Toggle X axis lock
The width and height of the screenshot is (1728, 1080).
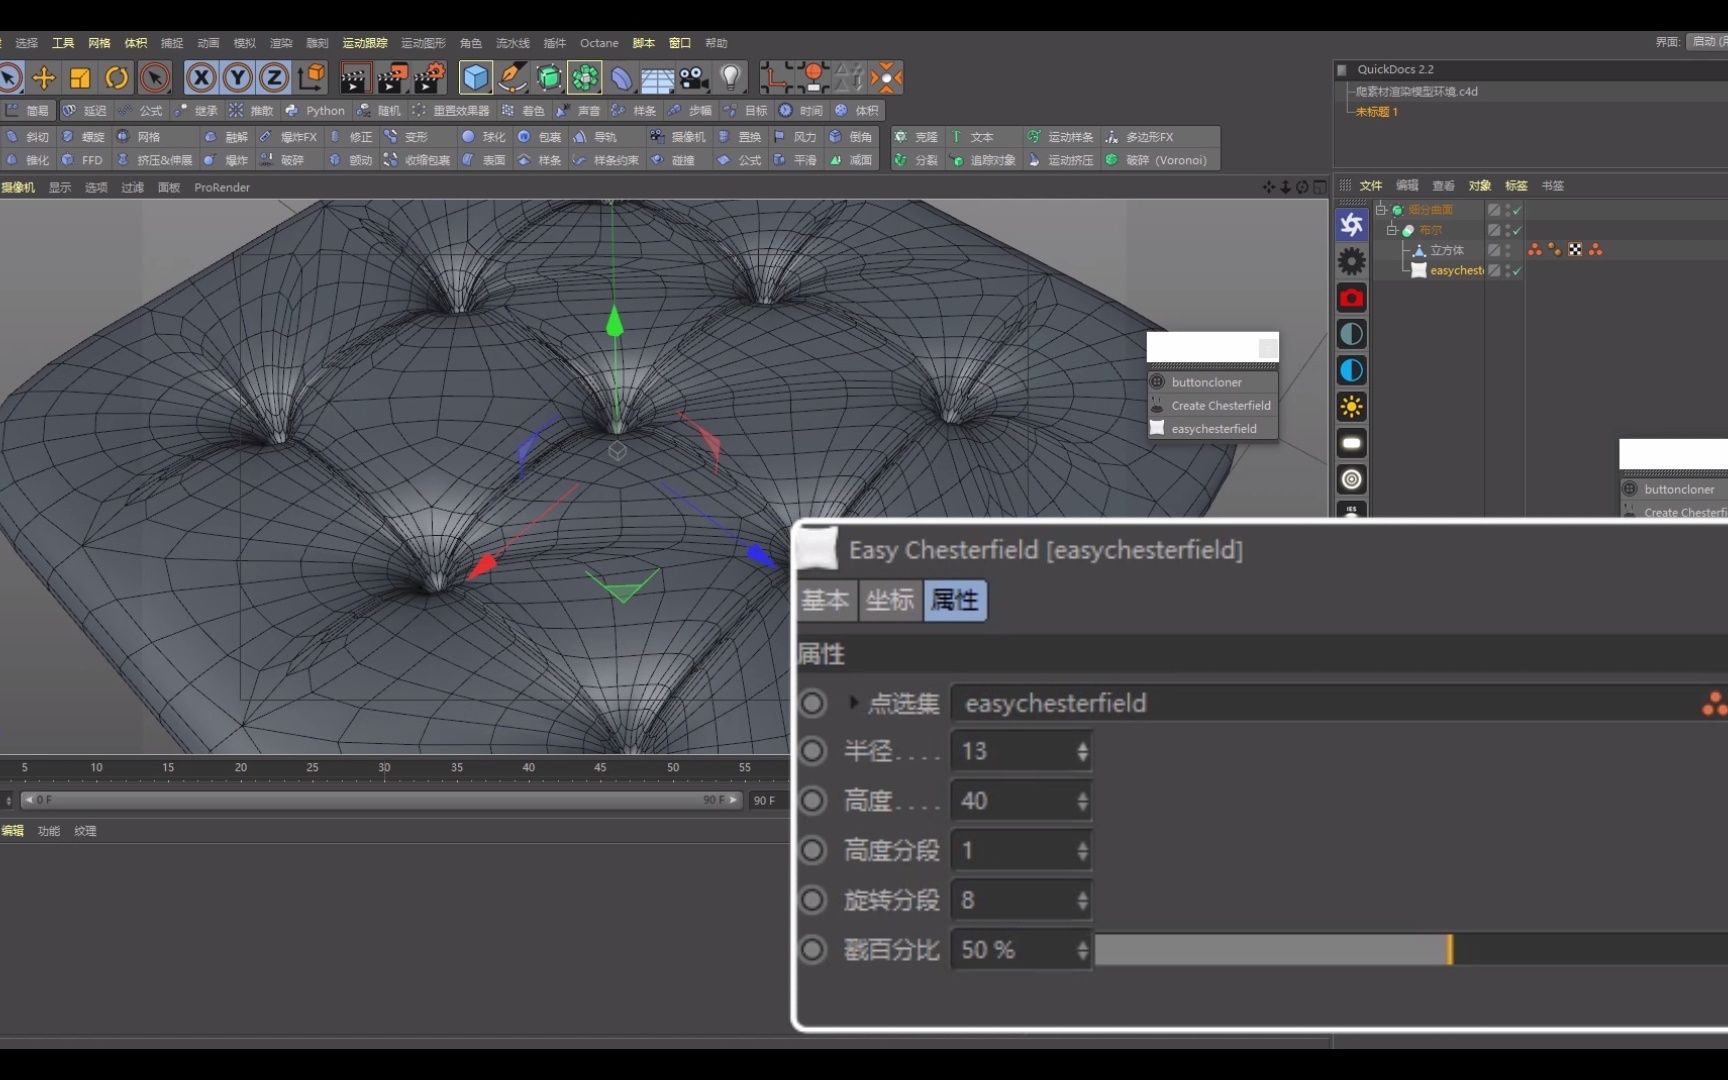point(201,77)
